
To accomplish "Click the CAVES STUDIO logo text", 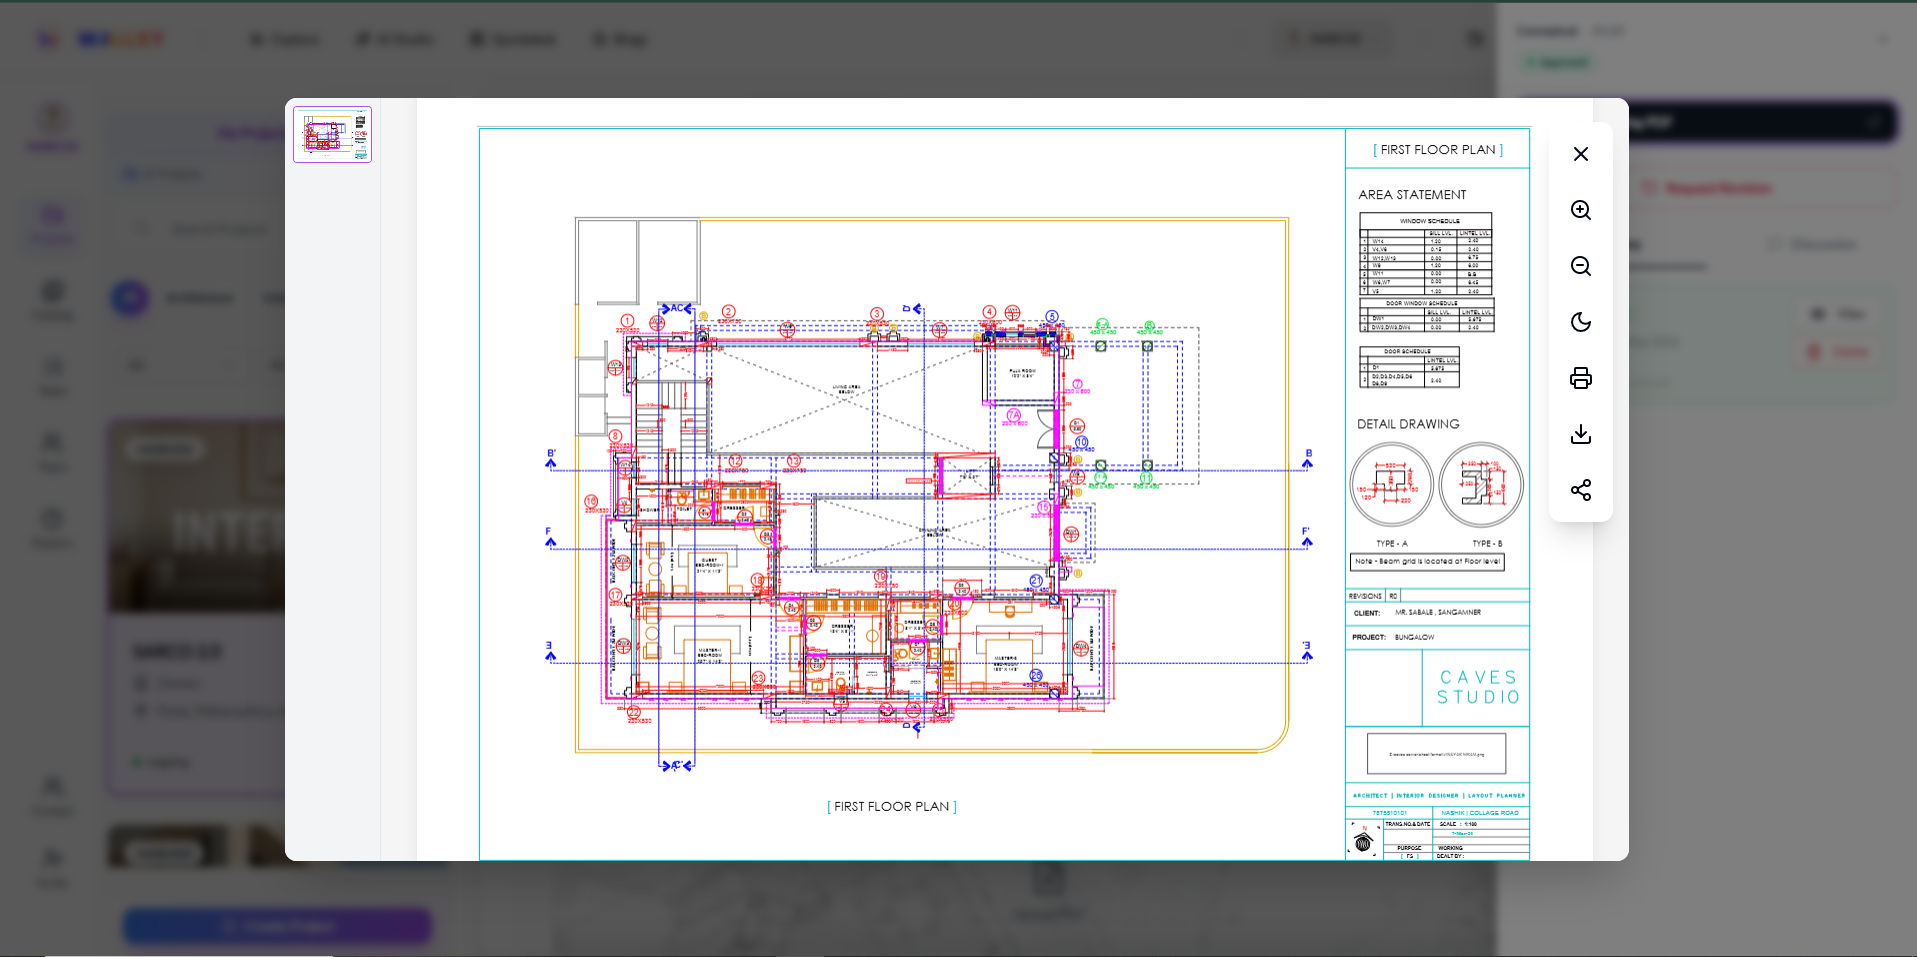I will coord(1478,687).
